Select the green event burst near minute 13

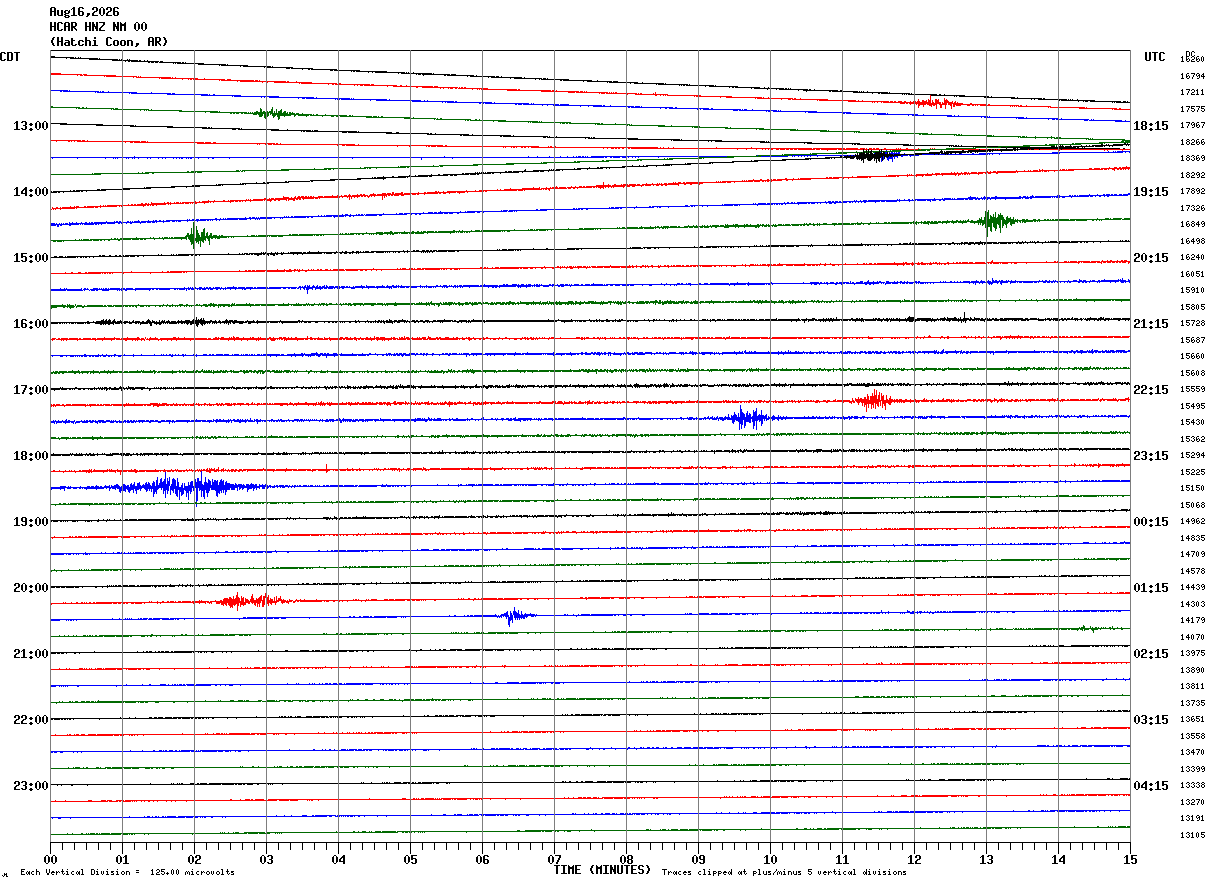coord(995,221)
